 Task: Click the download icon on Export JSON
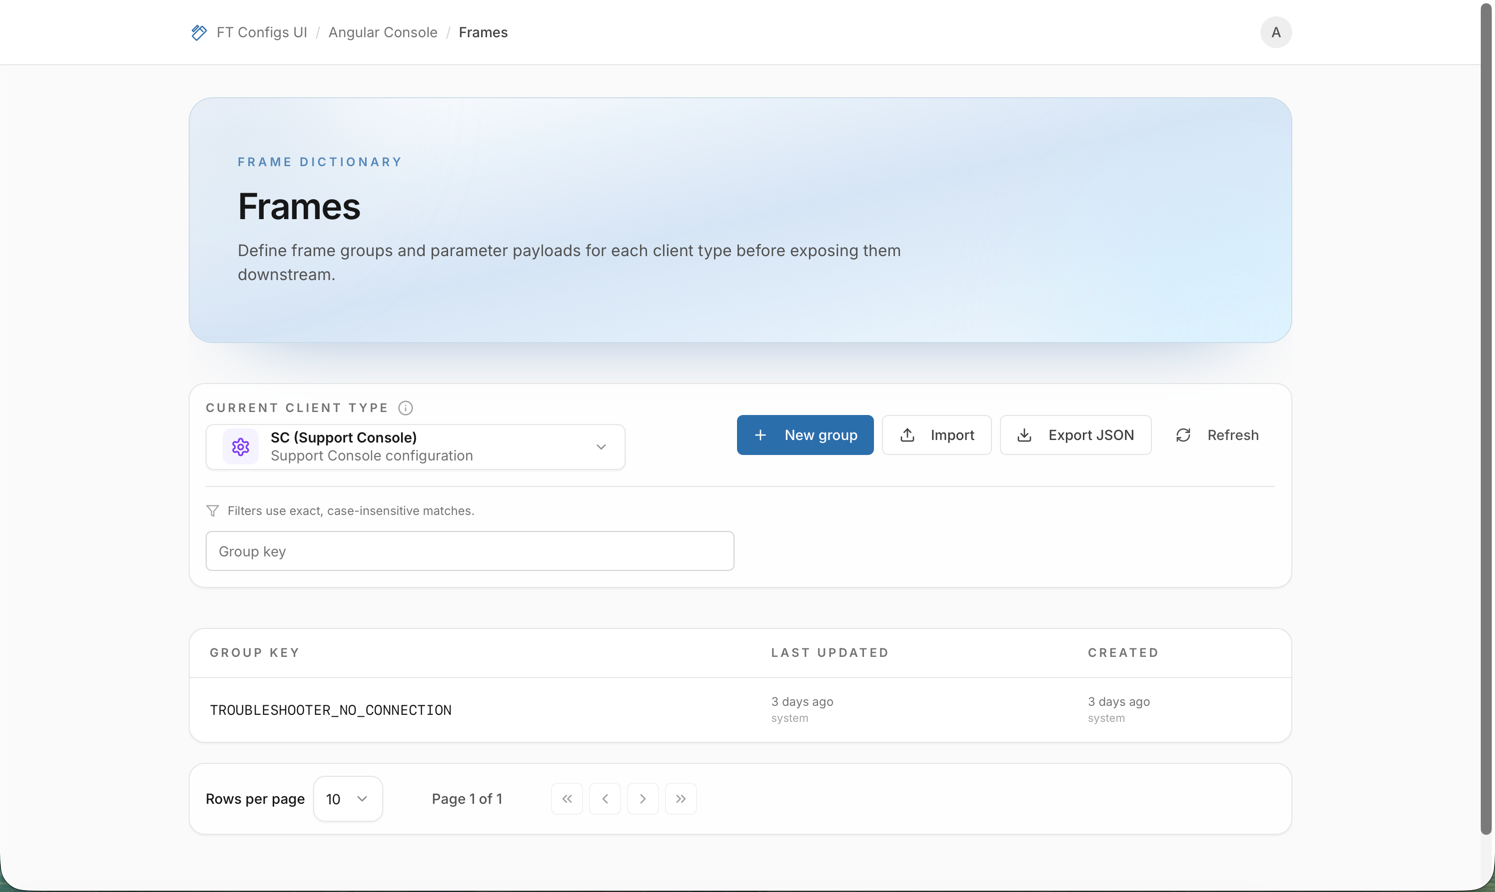[1025, 435]
